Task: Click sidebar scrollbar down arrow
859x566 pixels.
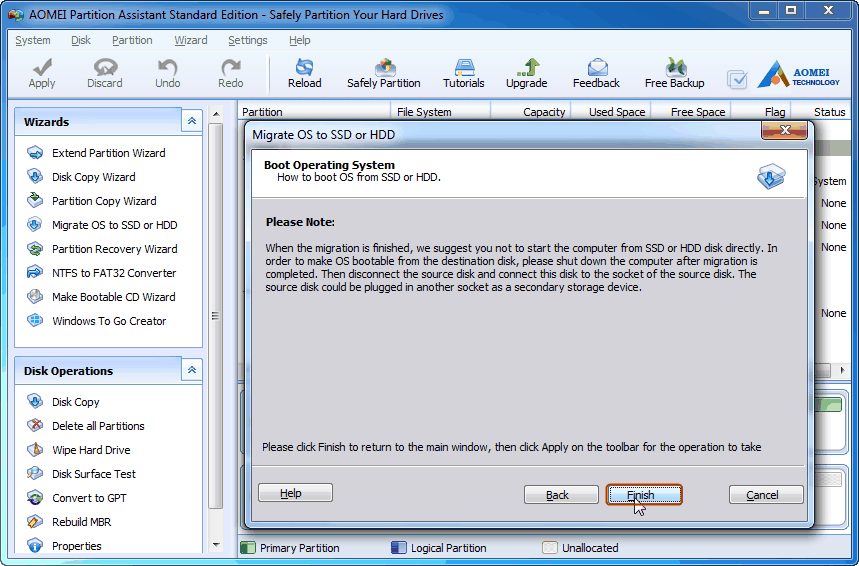Action: [x=216, y=545]
